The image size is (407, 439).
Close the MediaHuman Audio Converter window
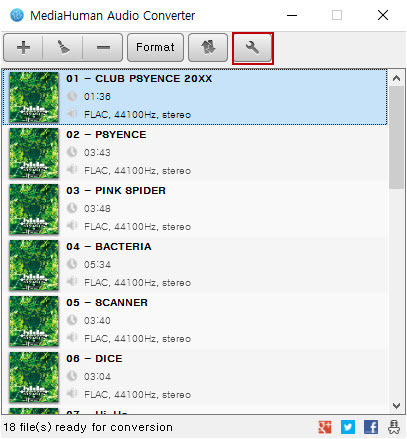383,15
